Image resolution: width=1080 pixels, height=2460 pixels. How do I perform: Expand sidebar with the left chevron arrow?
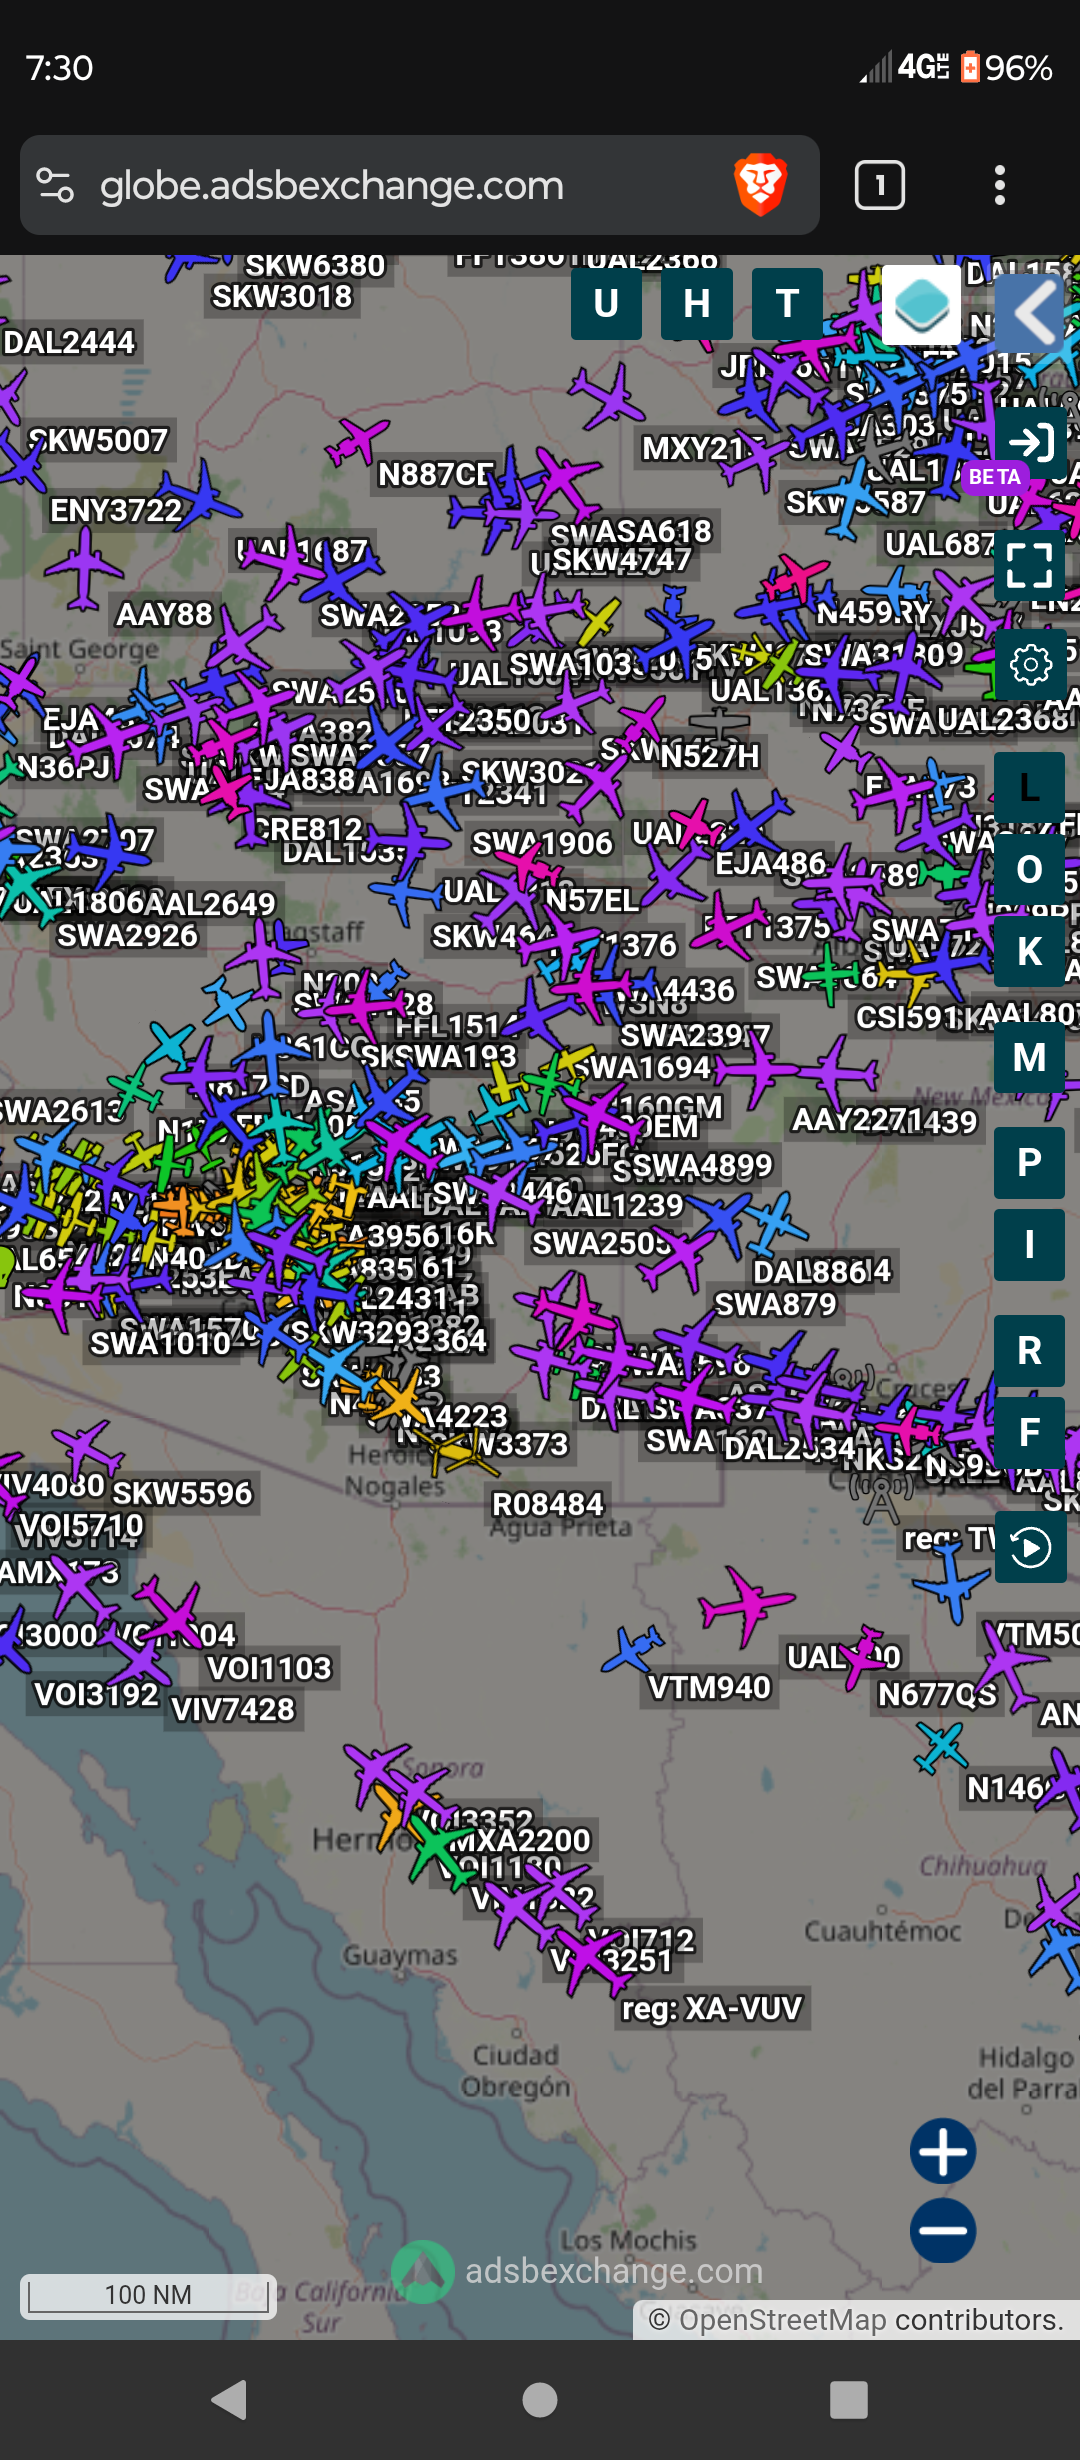point(1030,312)
